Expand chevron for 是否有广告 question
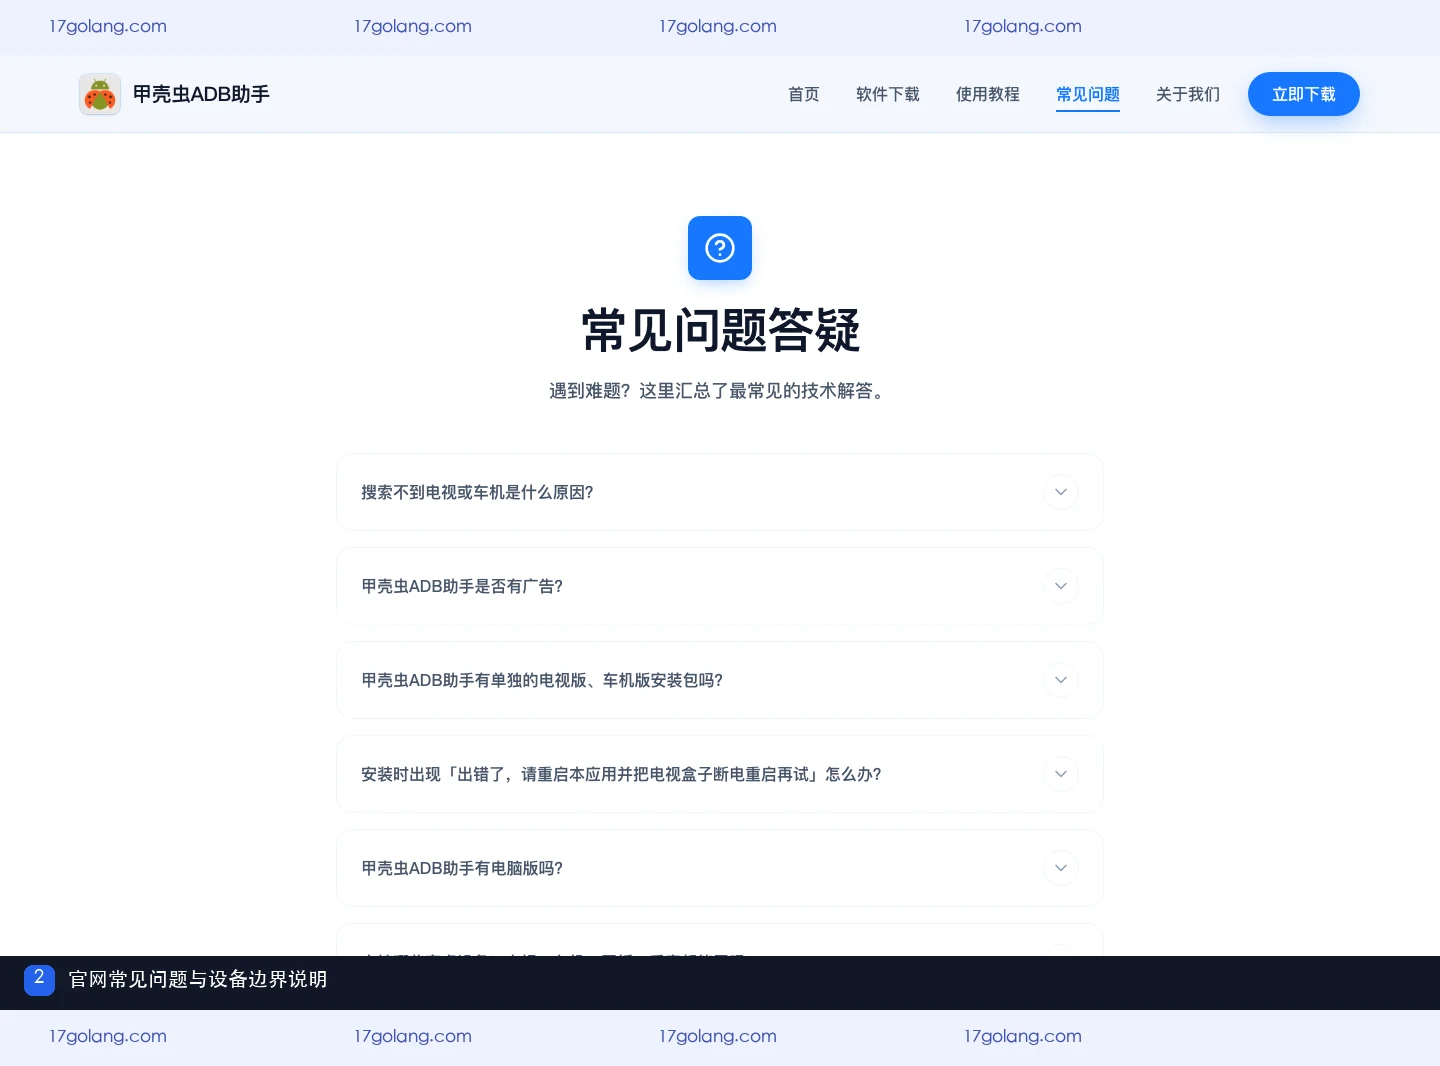Image resolution: width=1440 pixels, height=1066 pixels. click(x=1061, y=586)
